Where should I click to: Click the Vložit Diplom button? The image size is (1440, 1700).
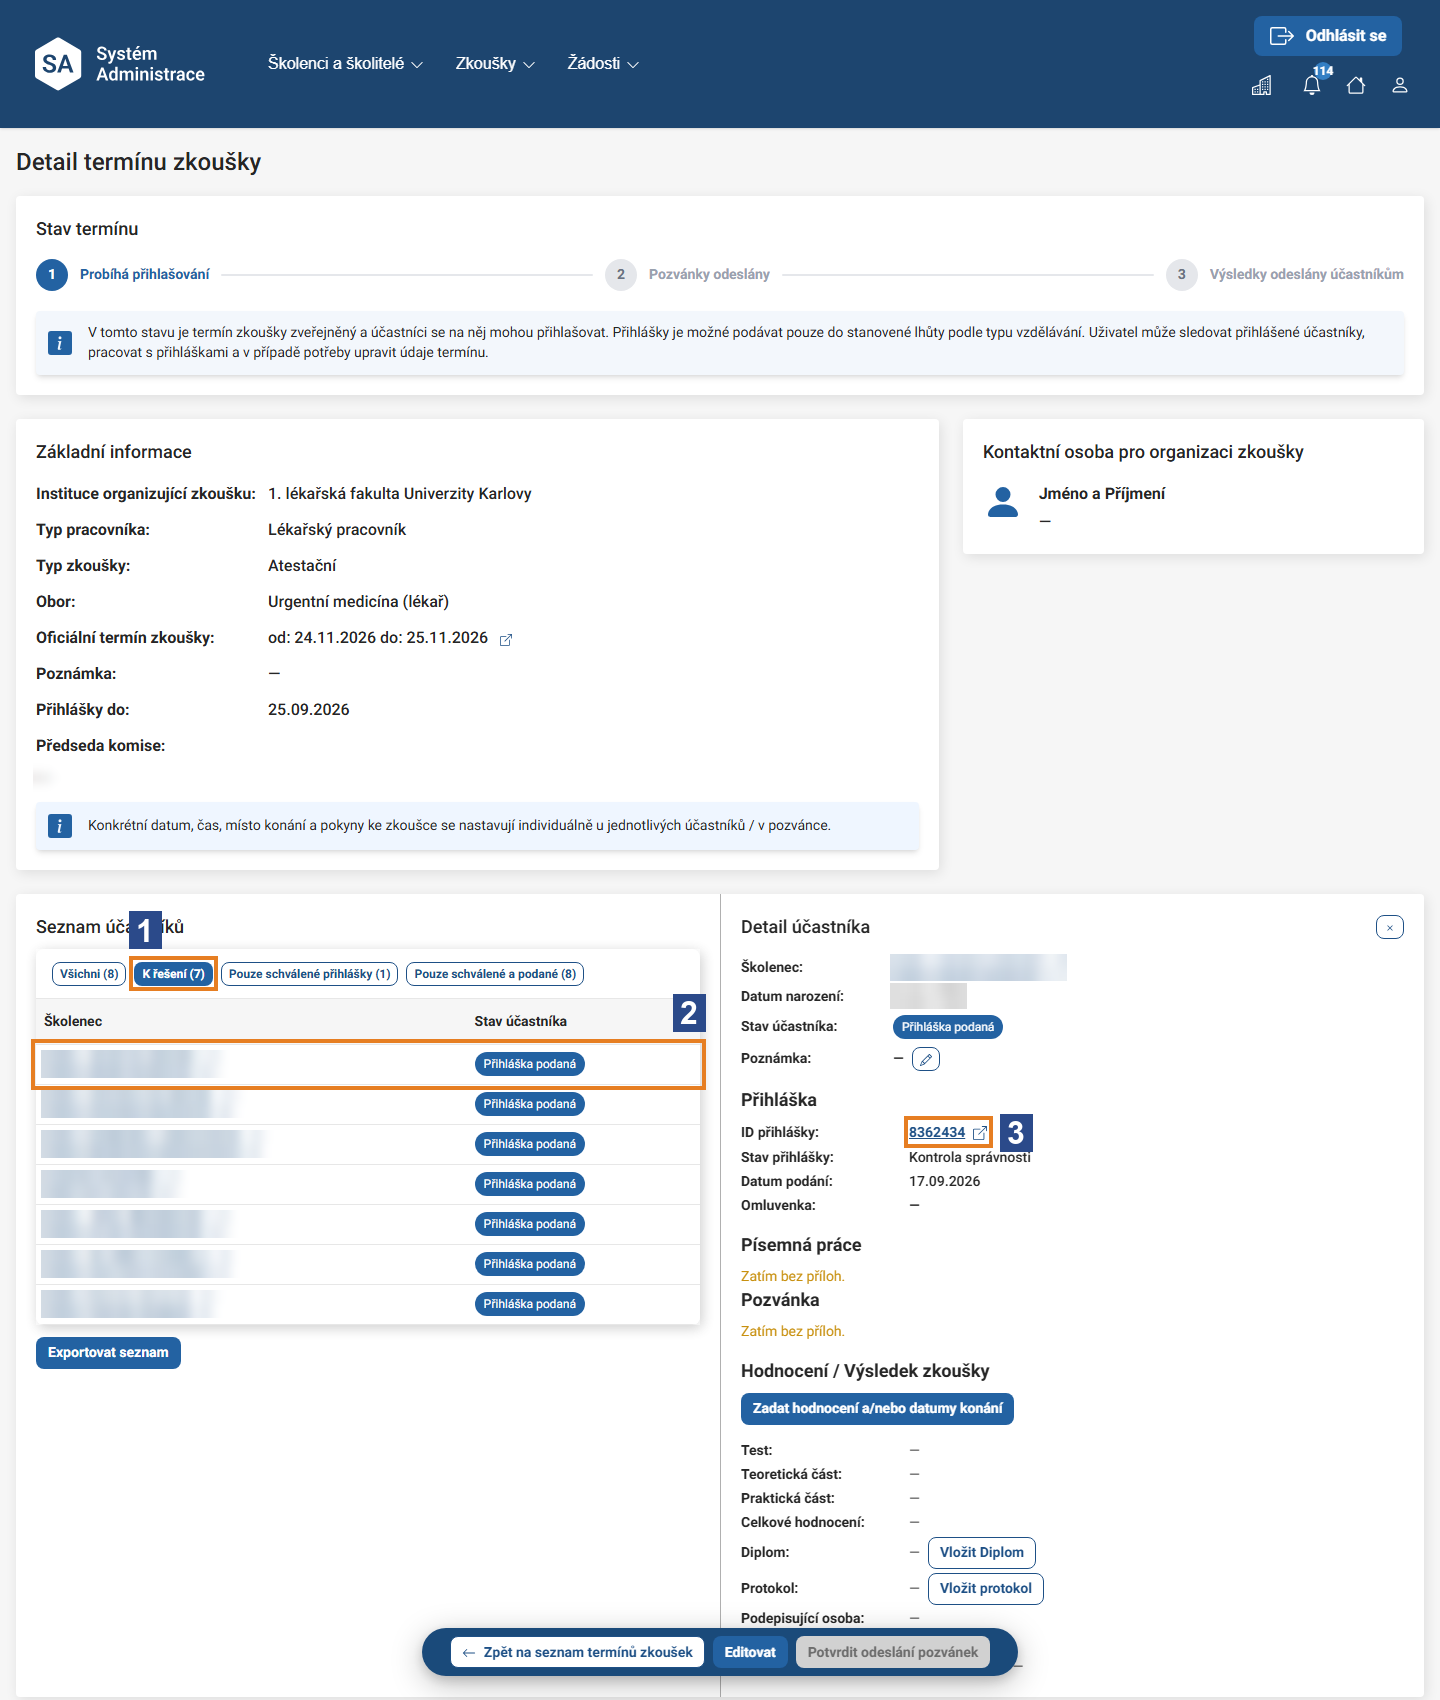pos(982,1553)
